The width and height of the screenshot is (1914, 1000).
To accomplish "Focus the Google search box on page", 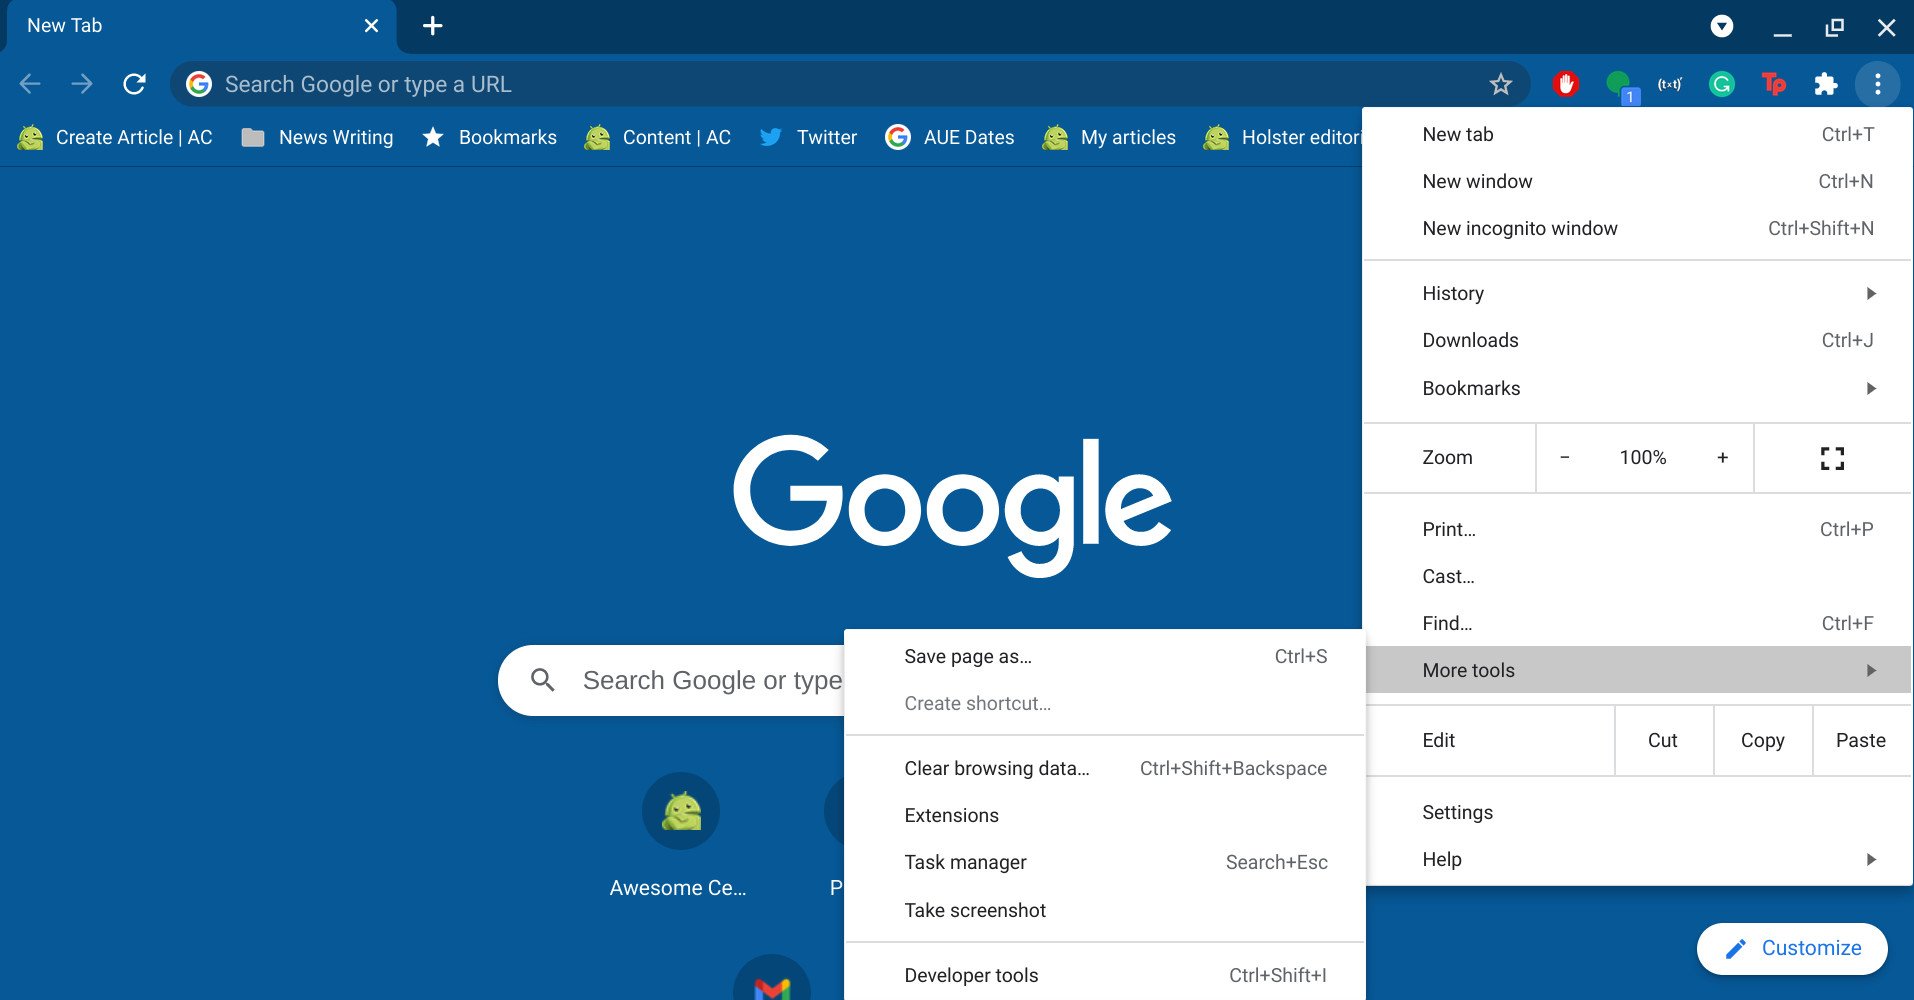I will pos(672,680).
